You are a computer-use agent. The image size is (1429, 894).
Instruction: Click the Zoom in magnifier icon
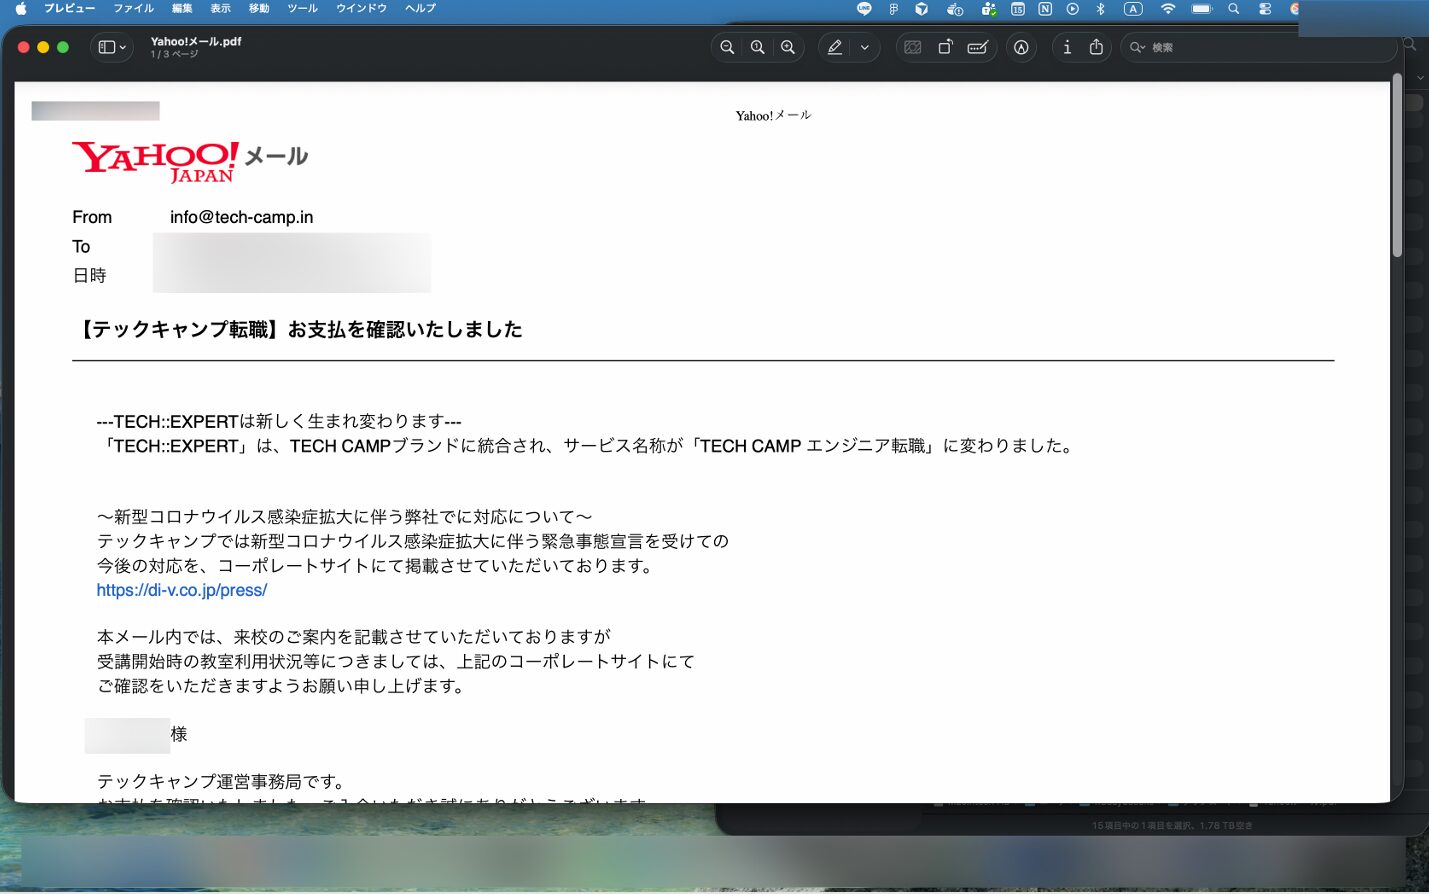click(788, 47)
